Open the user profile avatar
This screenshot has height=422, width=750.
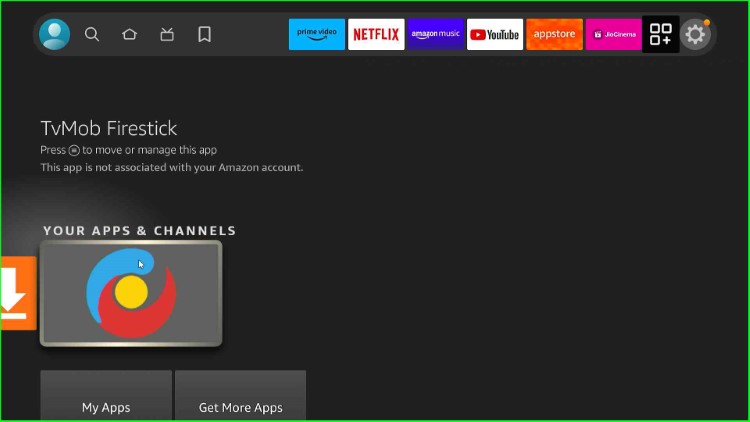[55, 34]
